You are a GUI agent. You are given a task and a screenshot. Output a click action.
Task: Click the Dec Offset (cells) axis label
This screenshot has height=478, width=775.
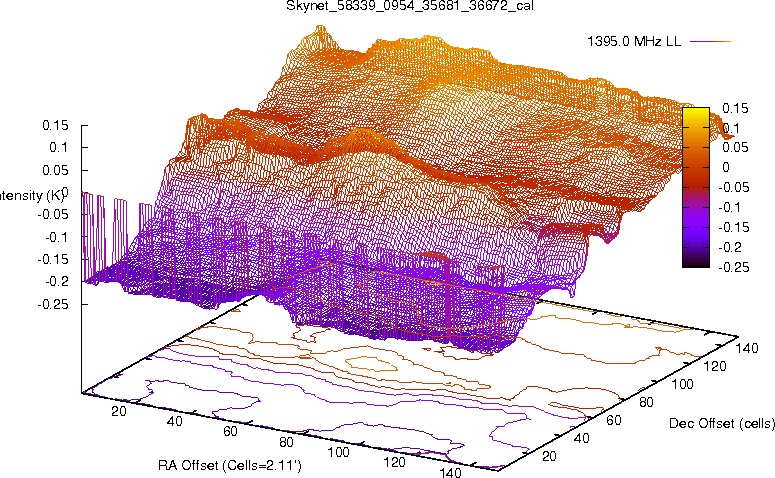pos(722,423)
